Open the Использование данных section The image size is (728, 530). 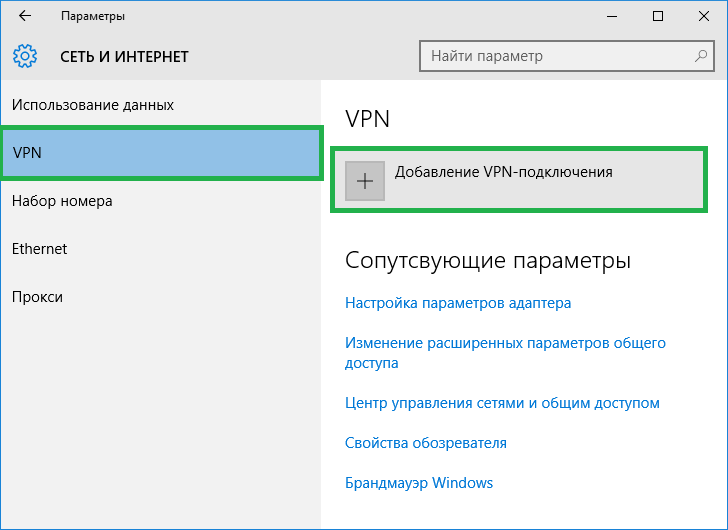[x=93, y=105]
